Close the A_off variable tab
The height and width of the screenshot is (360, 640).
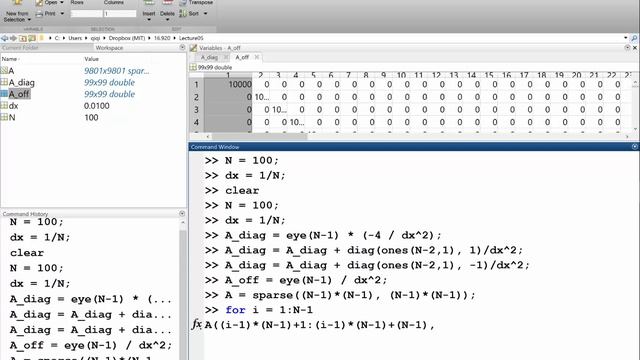257,57
